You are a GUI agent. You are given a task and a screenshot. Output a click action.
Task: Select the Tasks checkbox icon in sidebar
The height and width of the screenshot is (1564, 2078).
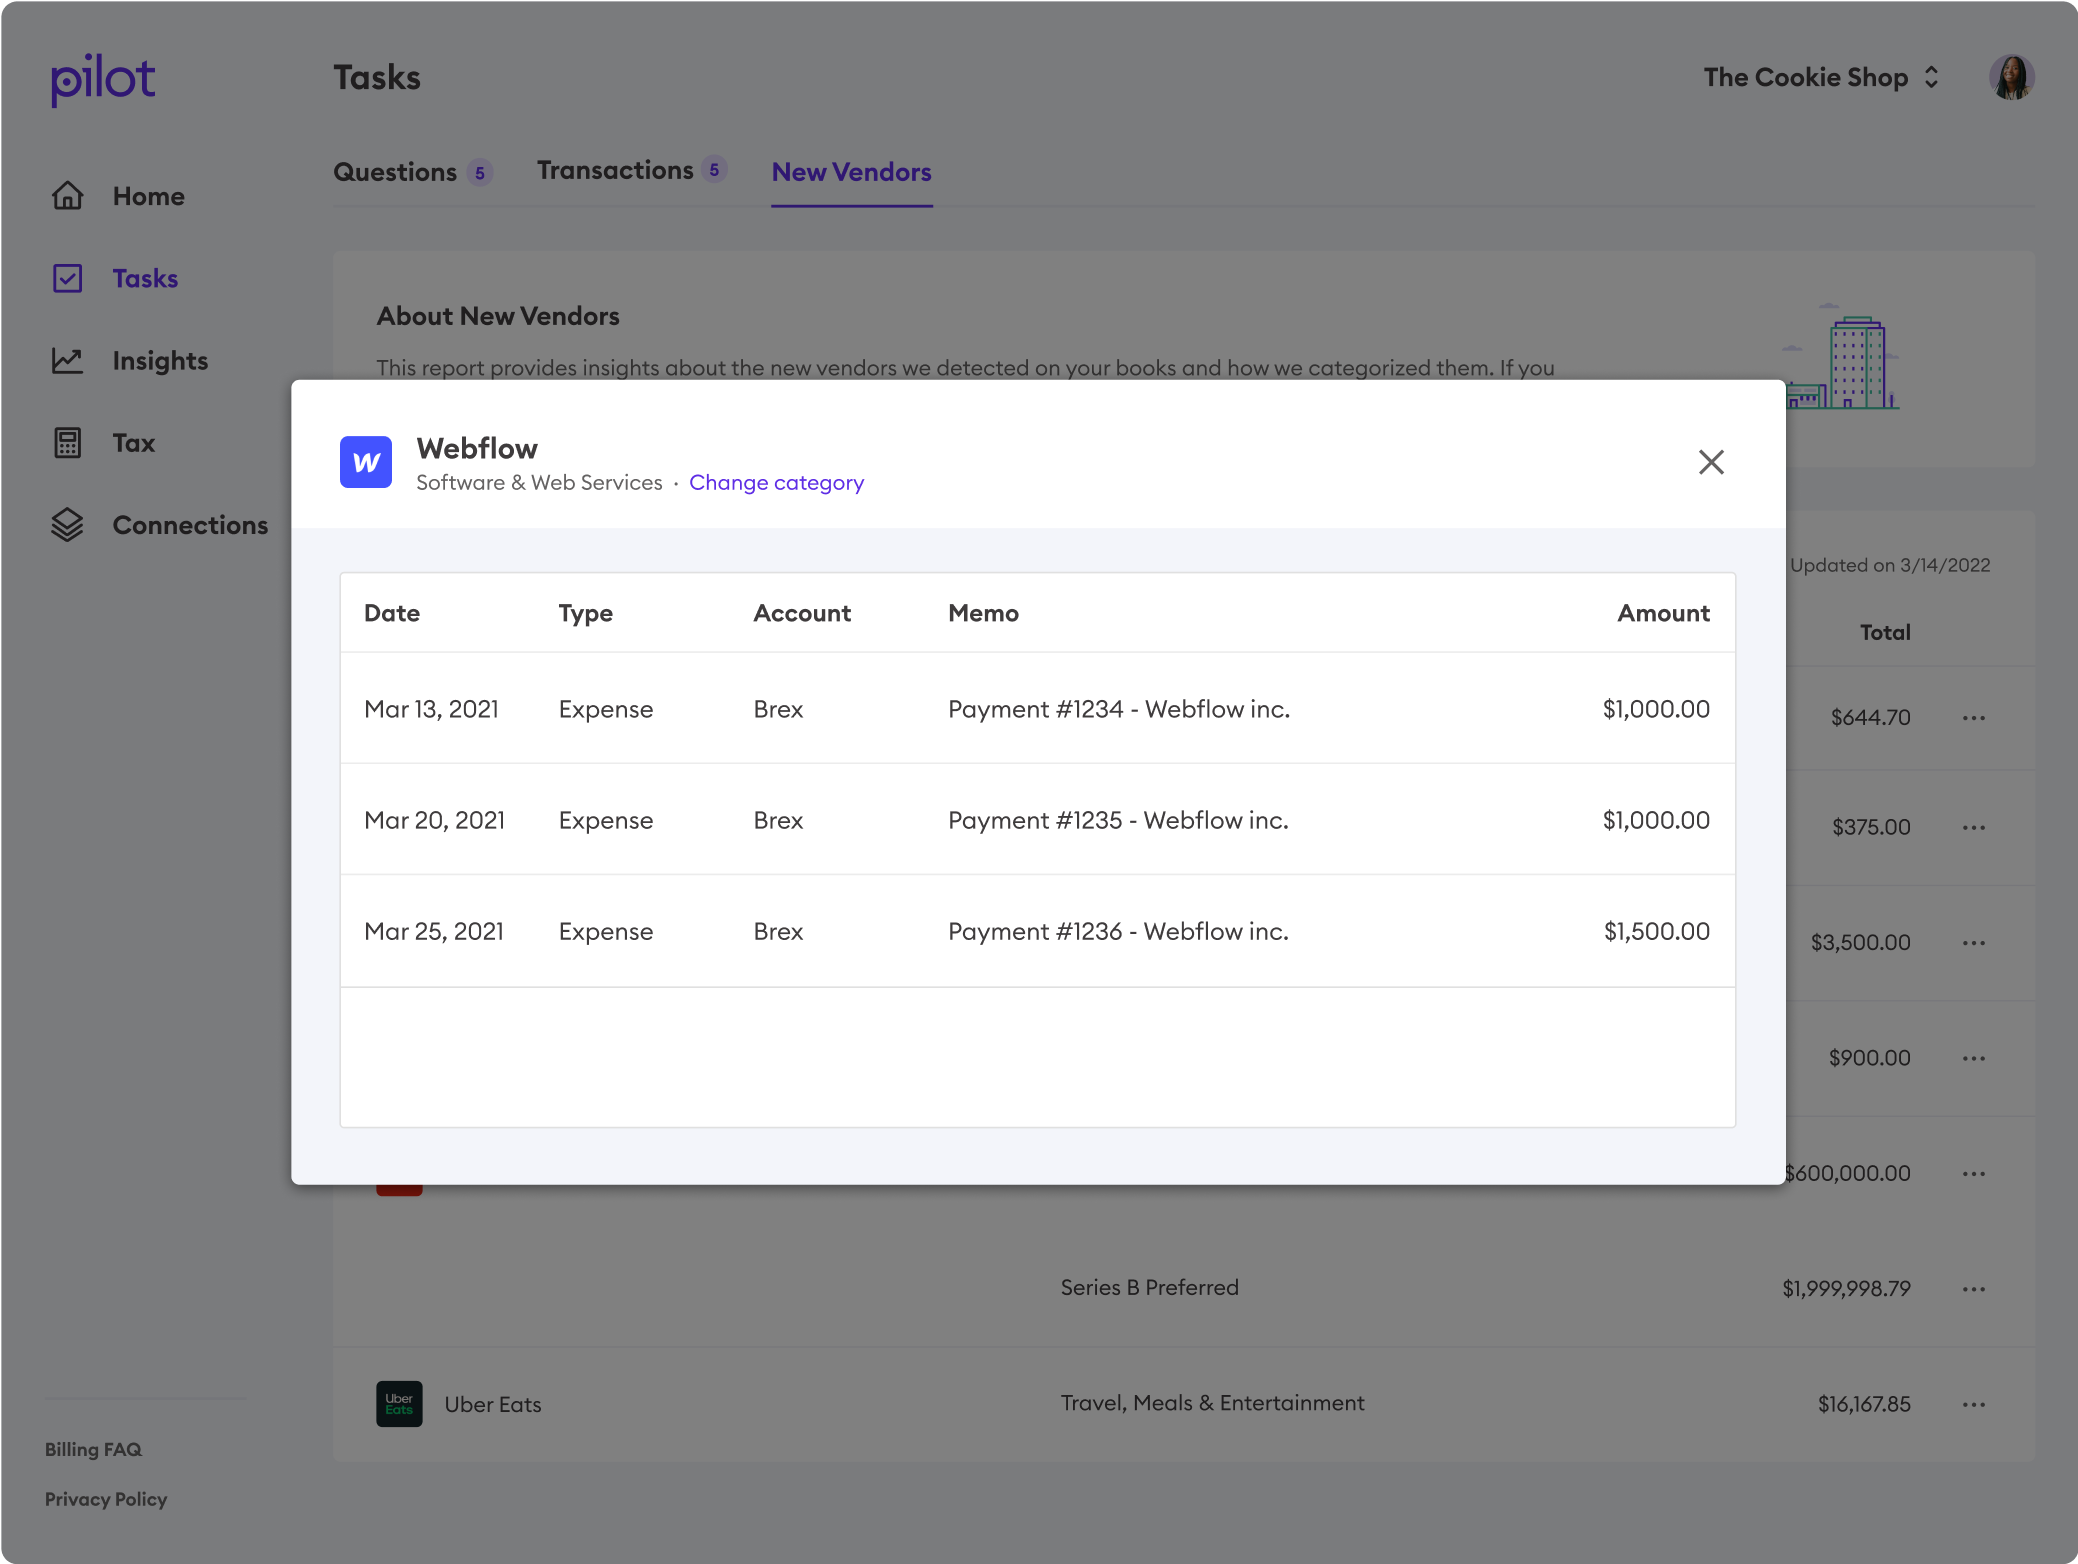67,278
